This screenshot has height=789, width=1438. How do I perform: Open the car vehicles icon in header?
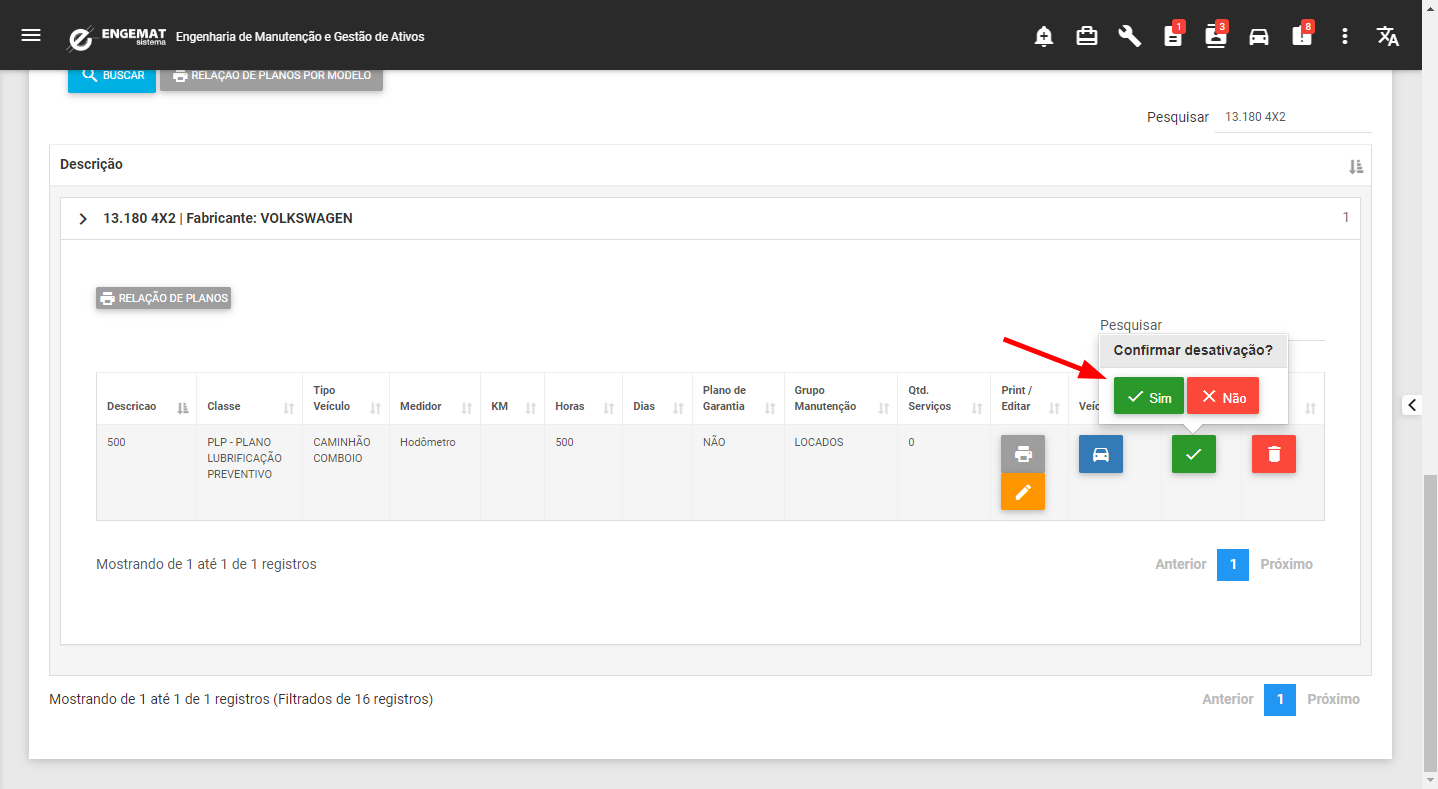pos(1259,36)
